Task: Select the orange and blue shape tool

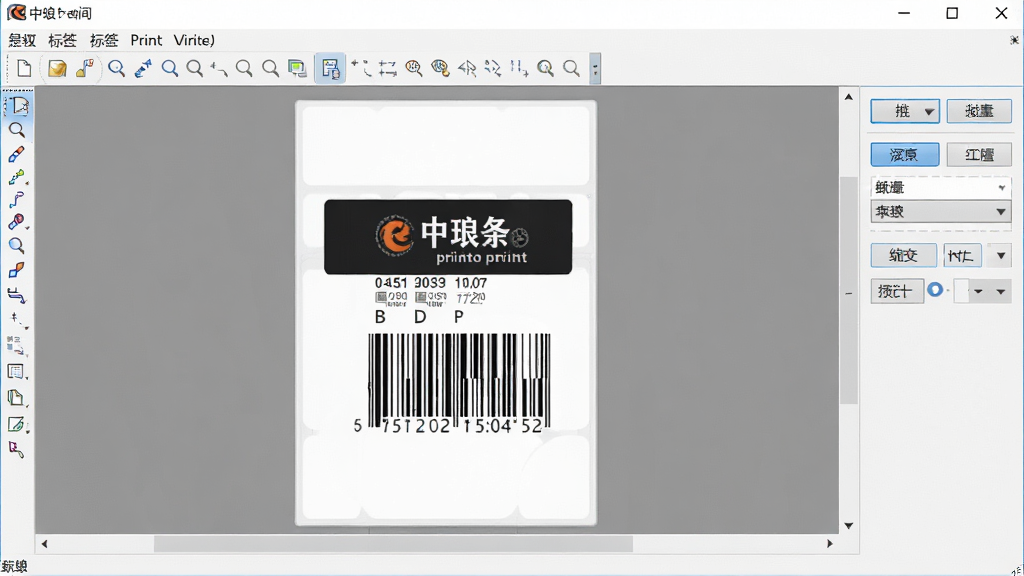Action: point(16,270)
